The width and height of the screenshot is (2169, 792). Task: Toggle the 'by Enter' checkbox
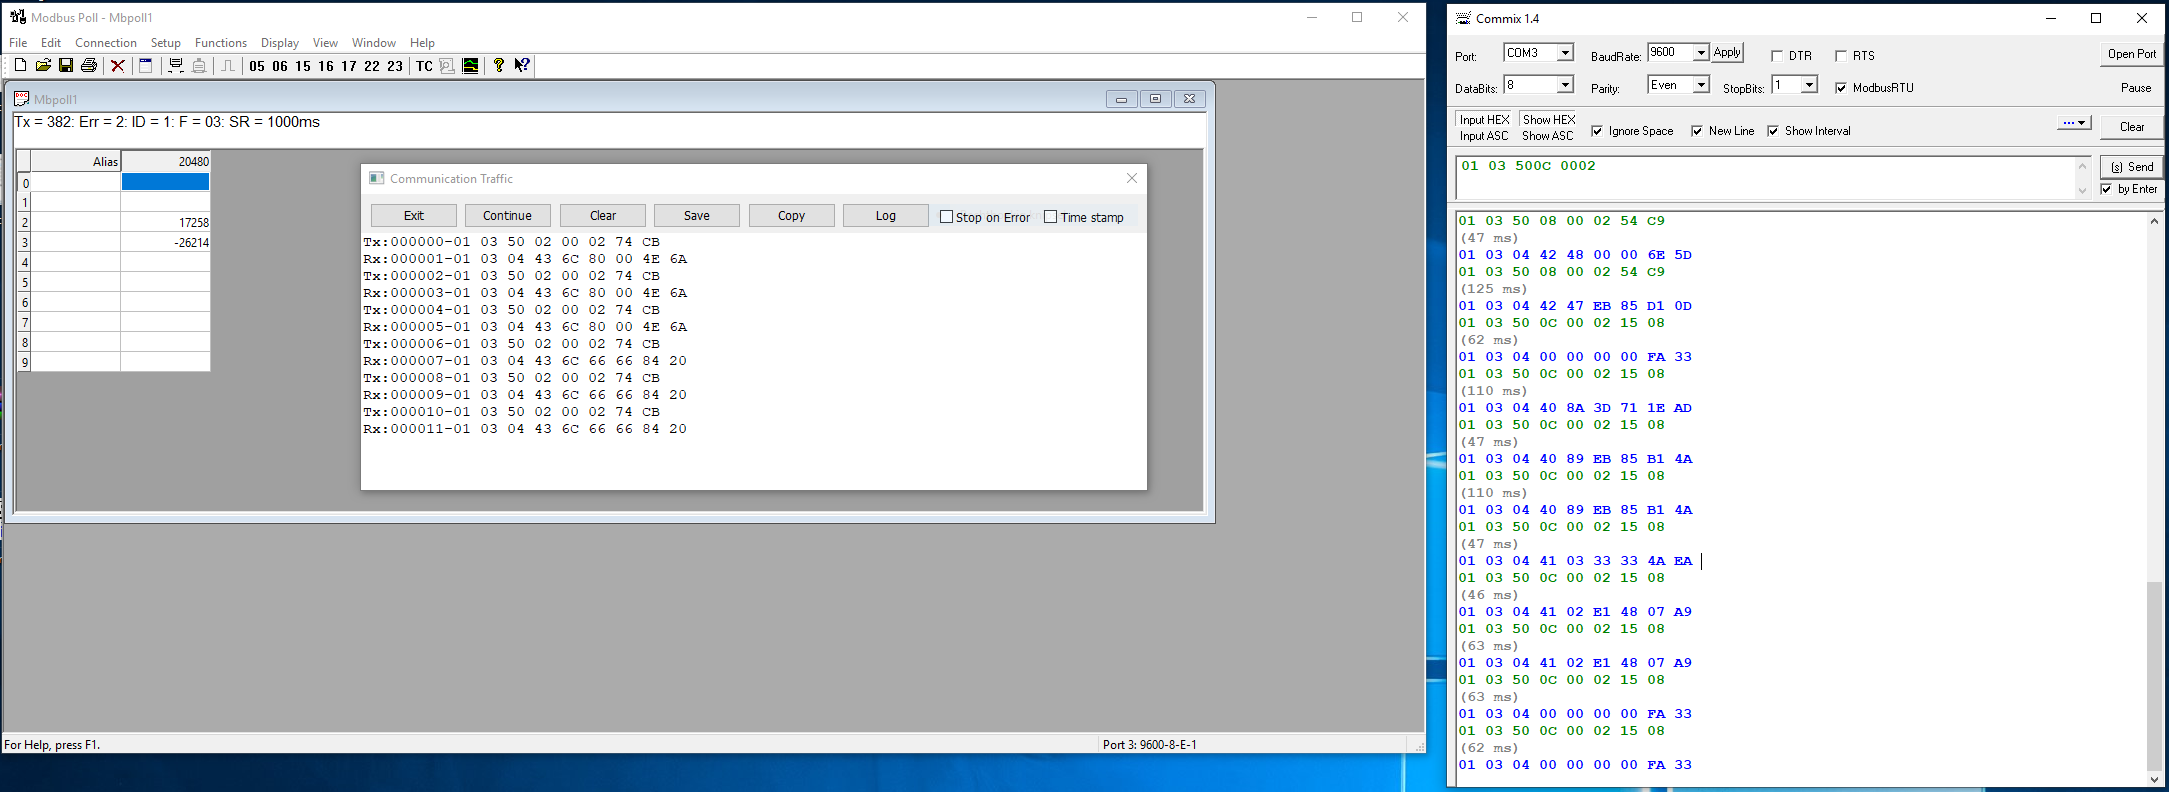(x=2107, y=189)
